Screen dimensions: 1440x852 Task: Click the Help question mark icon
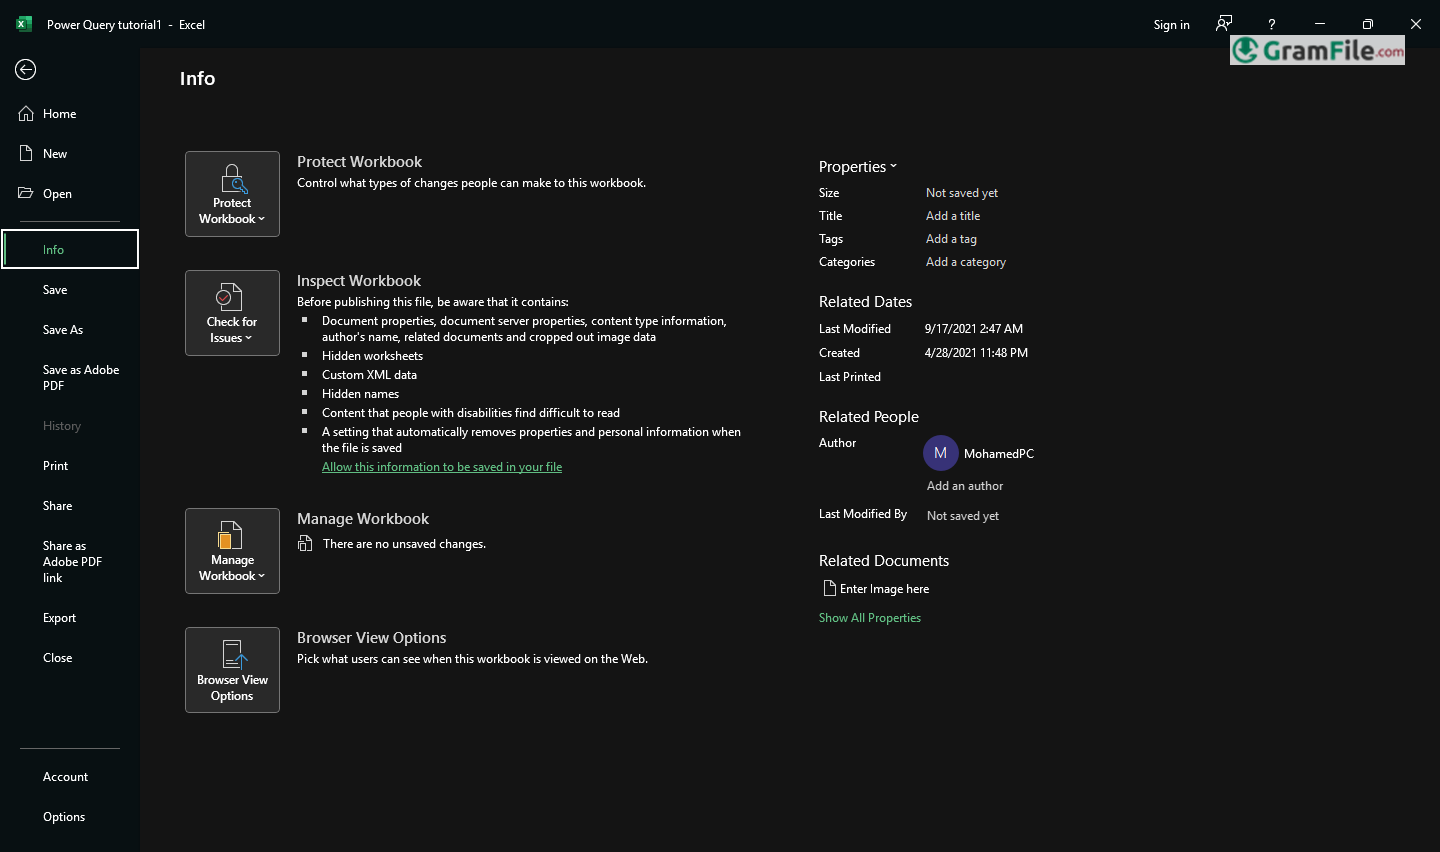click(x=1272, y=25)
